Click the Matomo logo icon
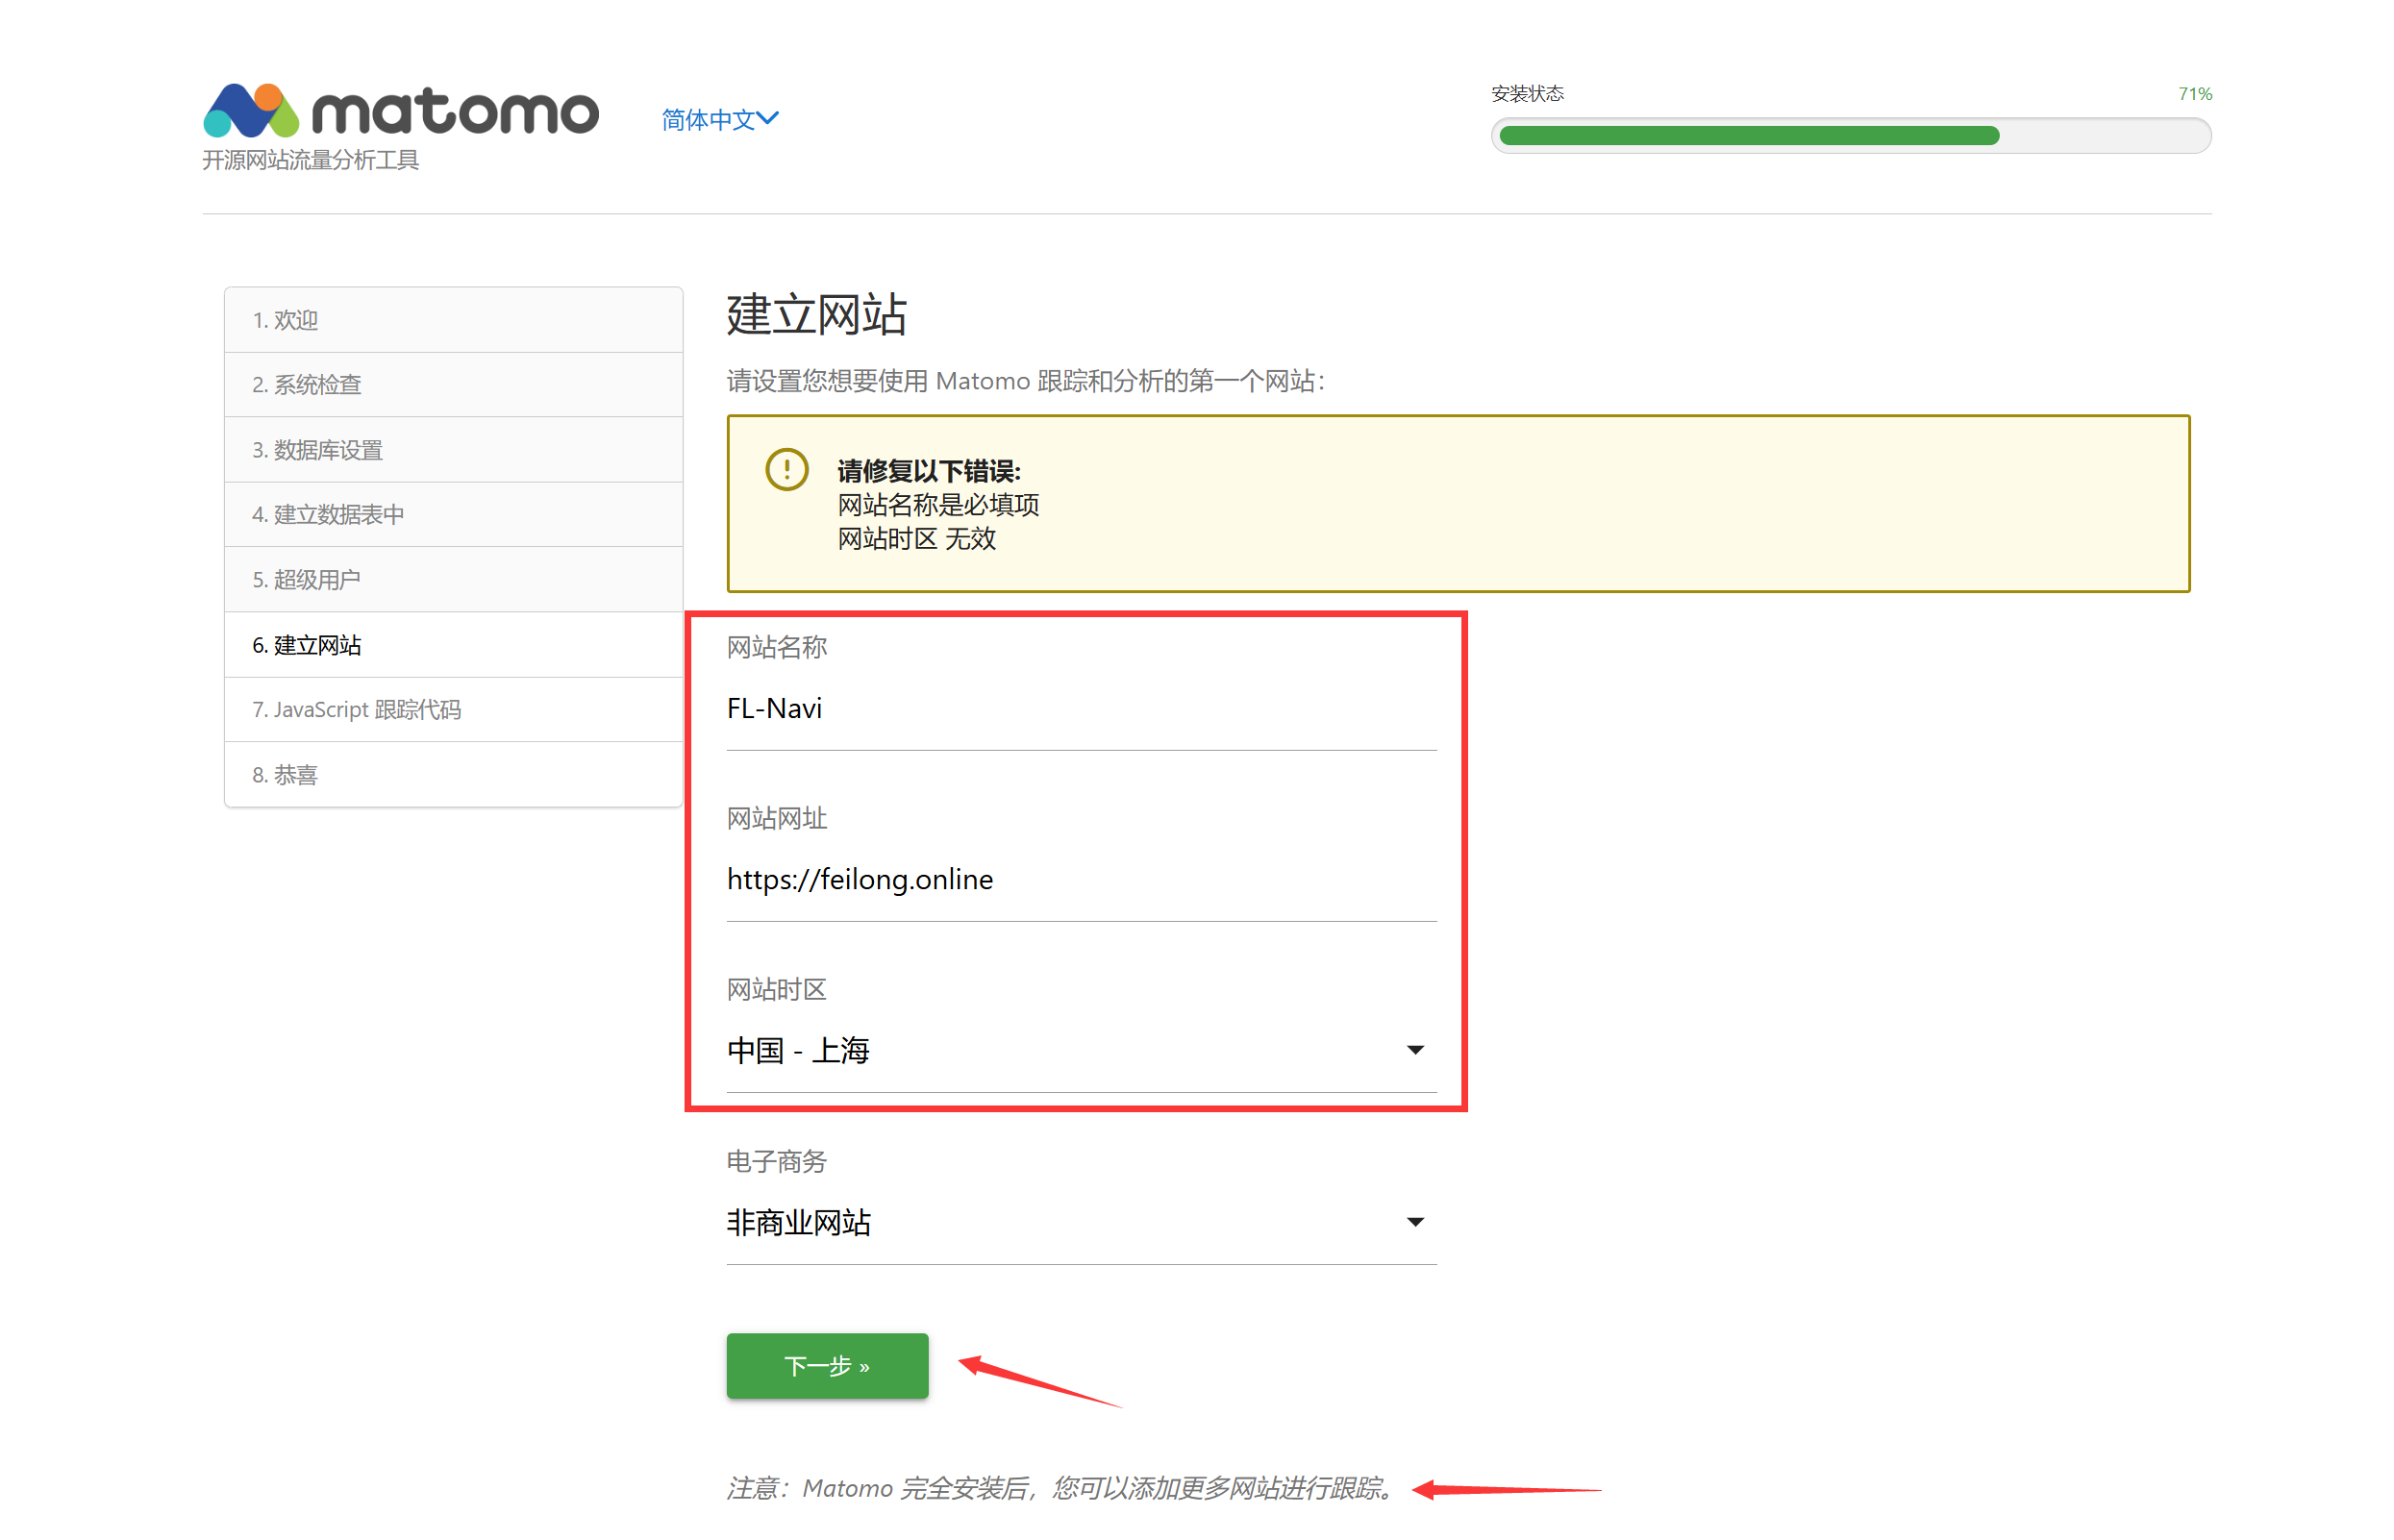The image size is (2394, 1540). coord(251,110)
